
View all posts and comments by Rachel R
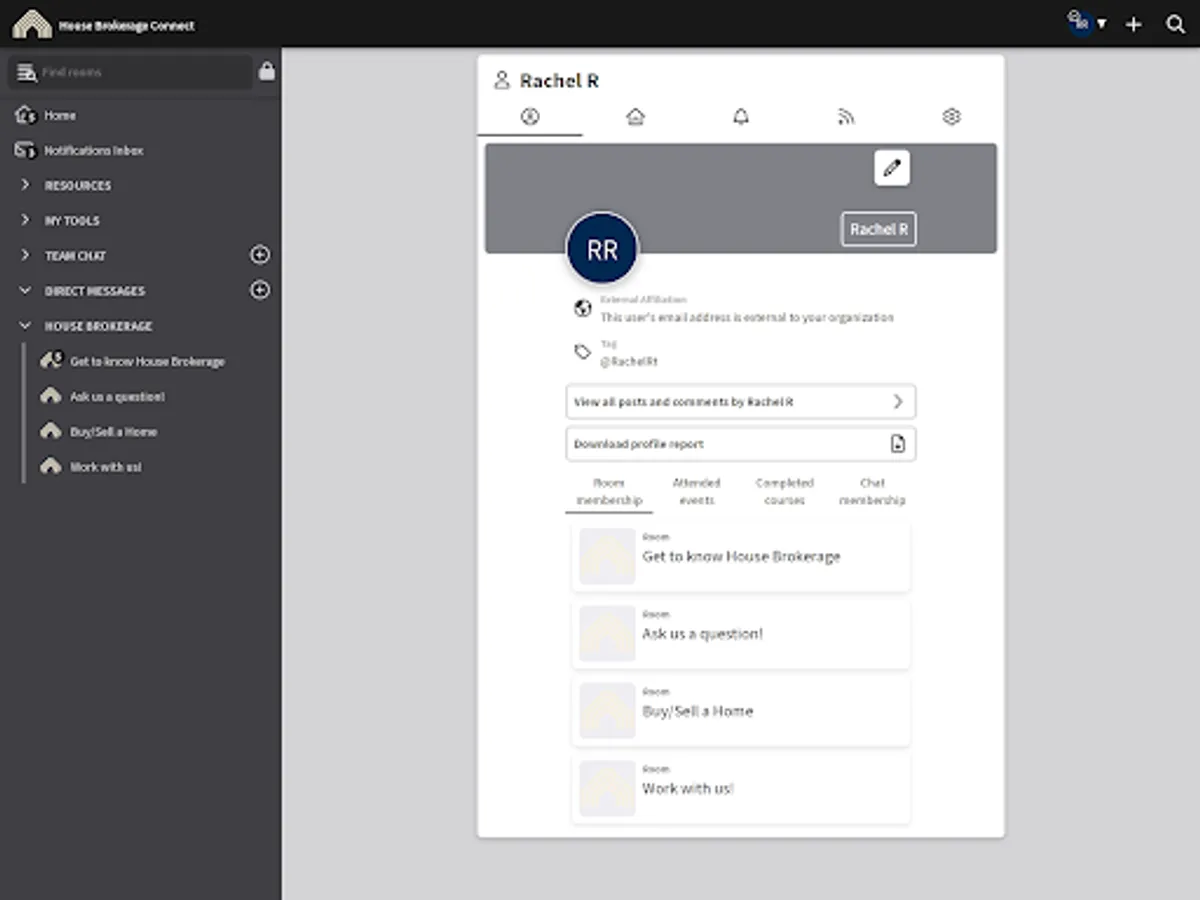tap(741, 402)
